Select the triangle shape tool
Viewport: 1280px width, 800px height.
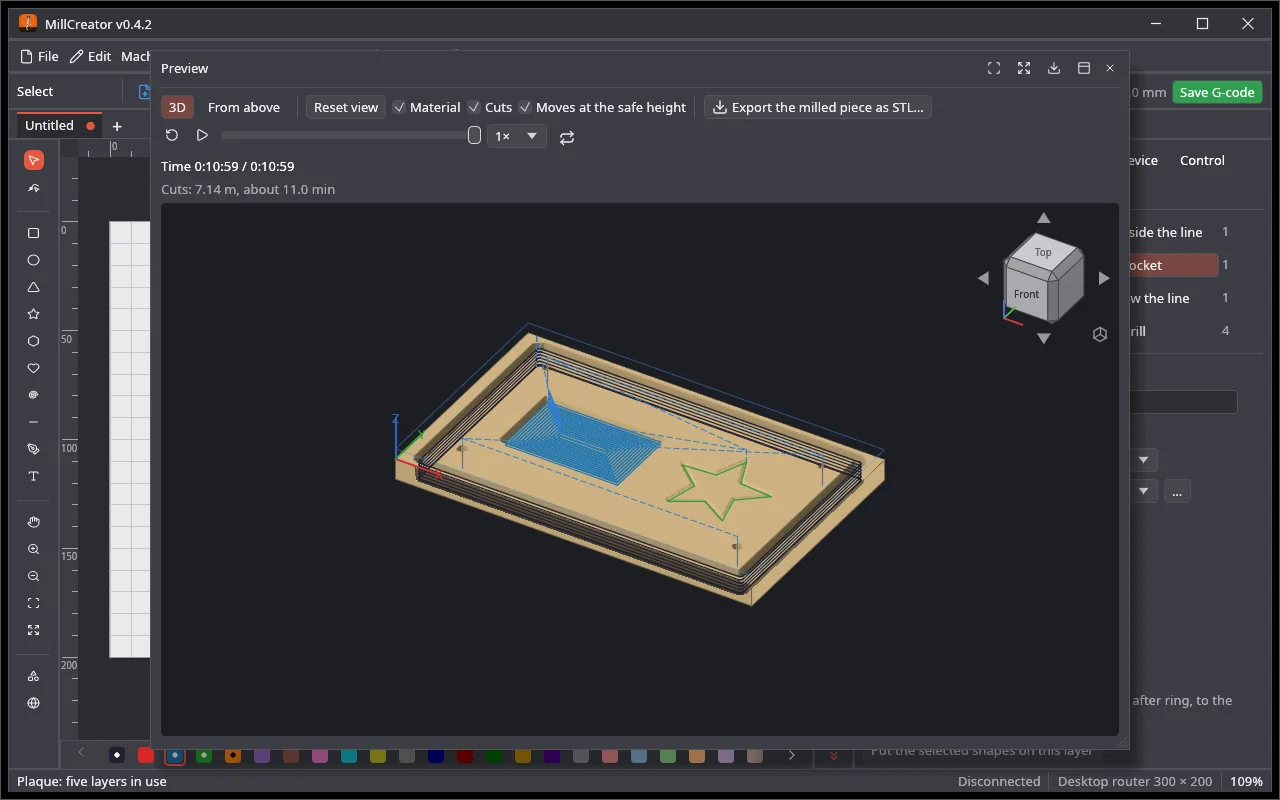34,287
